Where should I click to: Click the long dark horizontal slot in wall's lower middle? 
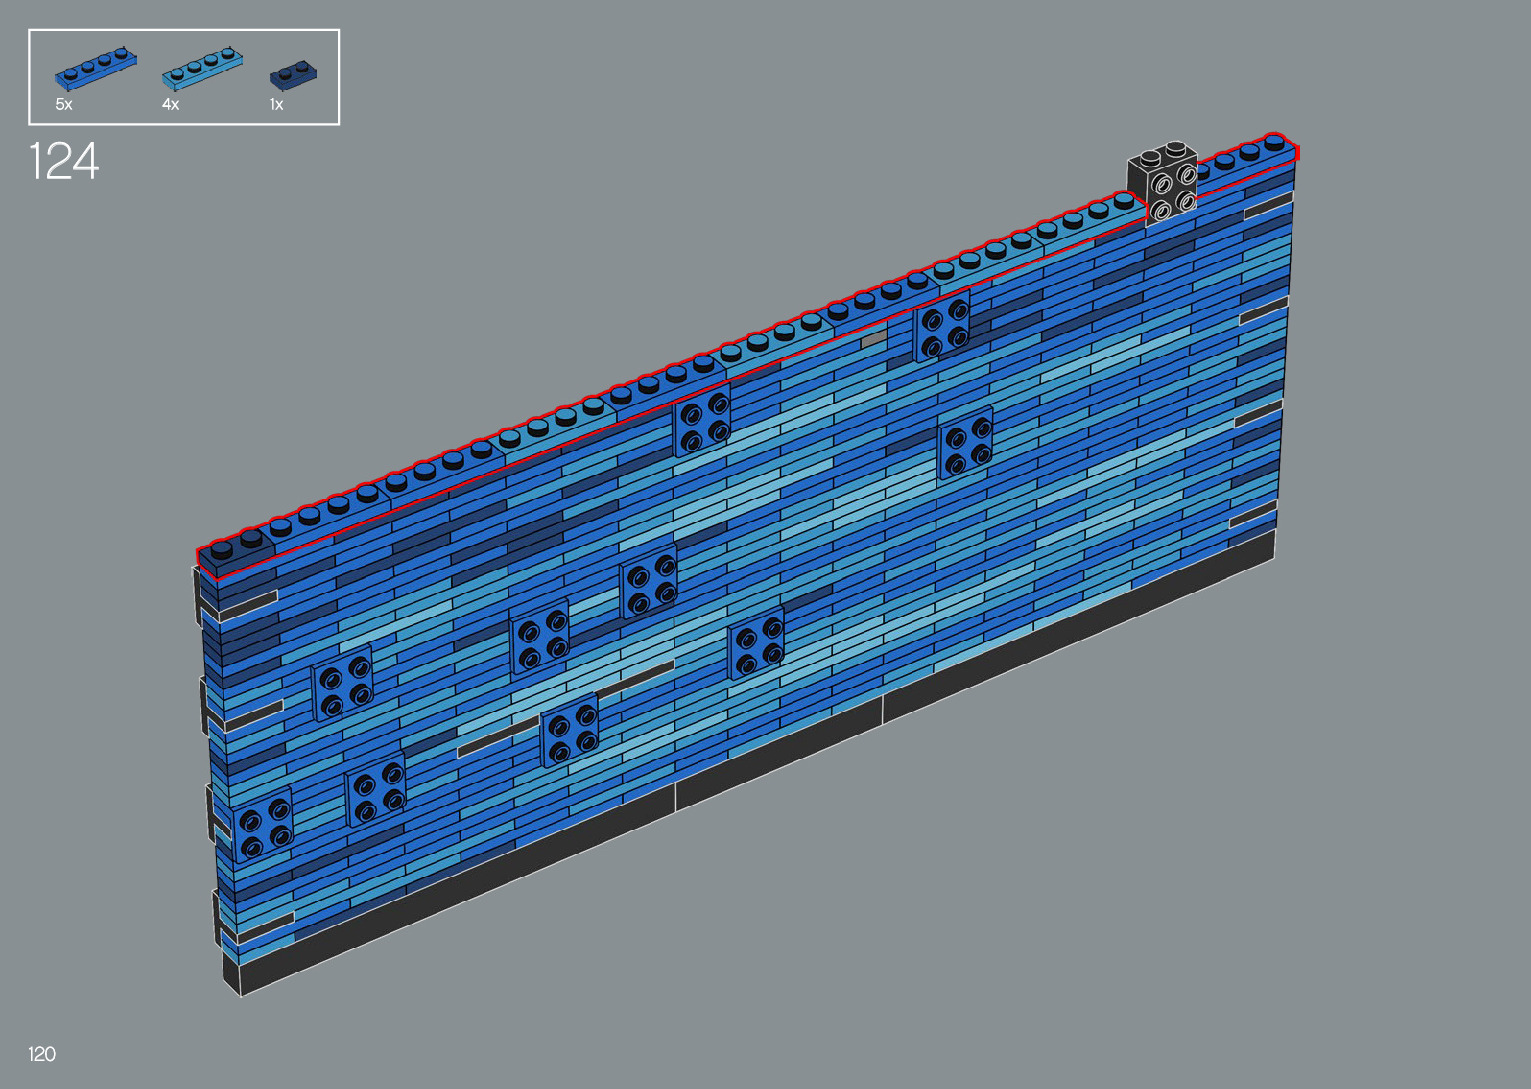click(x=565, y=707)
